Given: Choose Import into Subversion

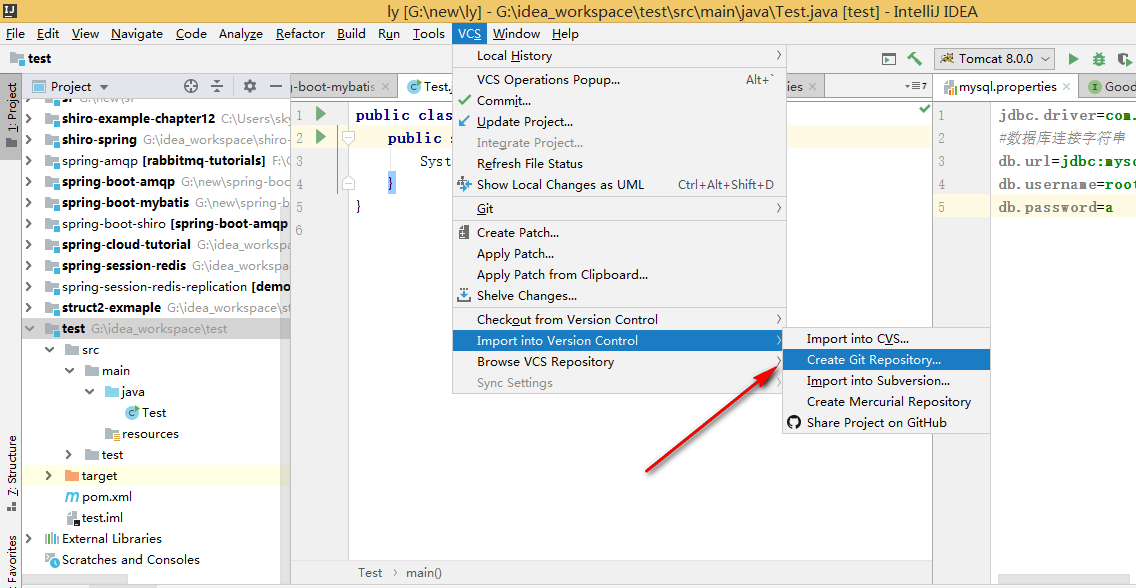Looking at the screenshot, I should (x=886, y=380).
